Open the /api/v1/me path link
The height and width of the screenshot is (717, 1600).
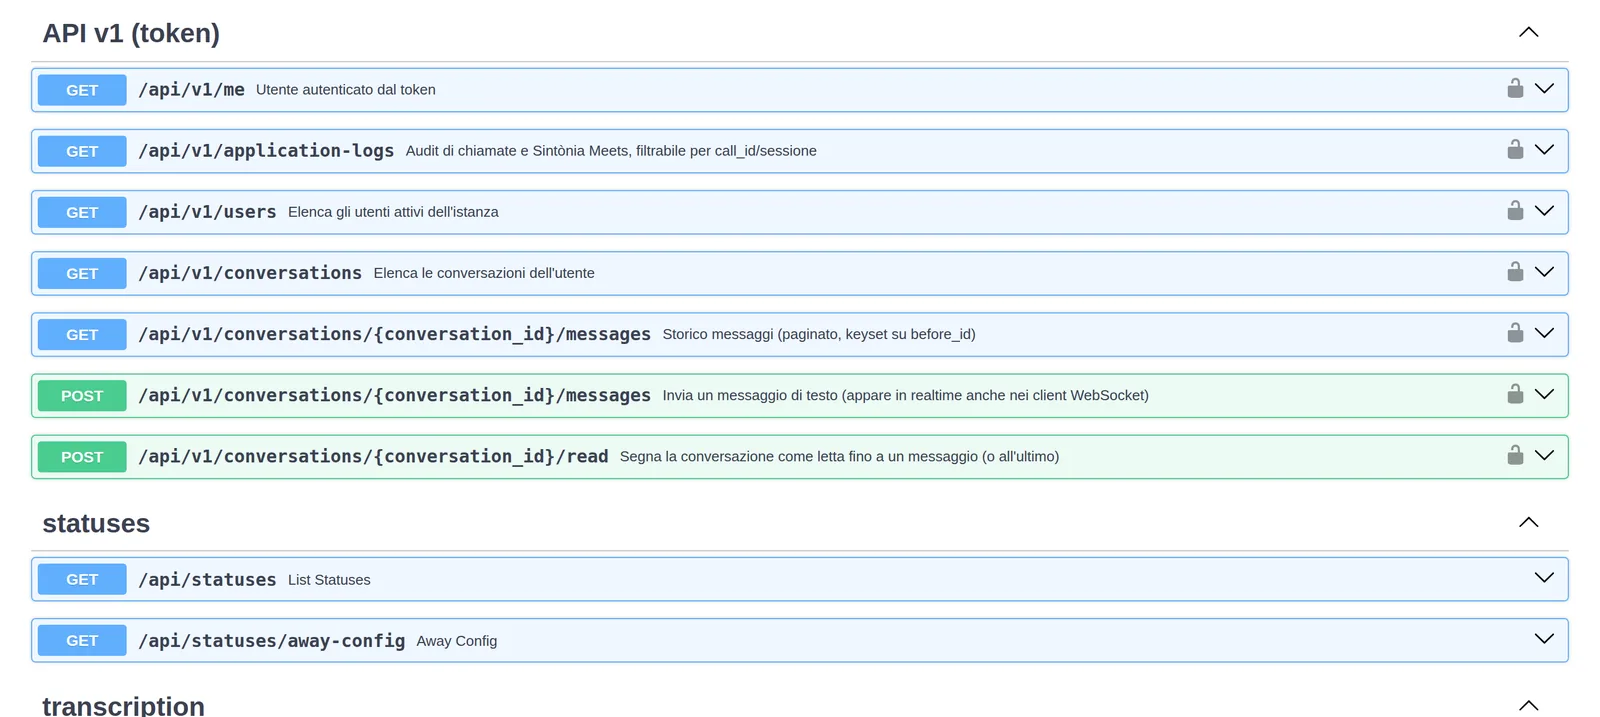pyautogui.click(x=191, y=89)
